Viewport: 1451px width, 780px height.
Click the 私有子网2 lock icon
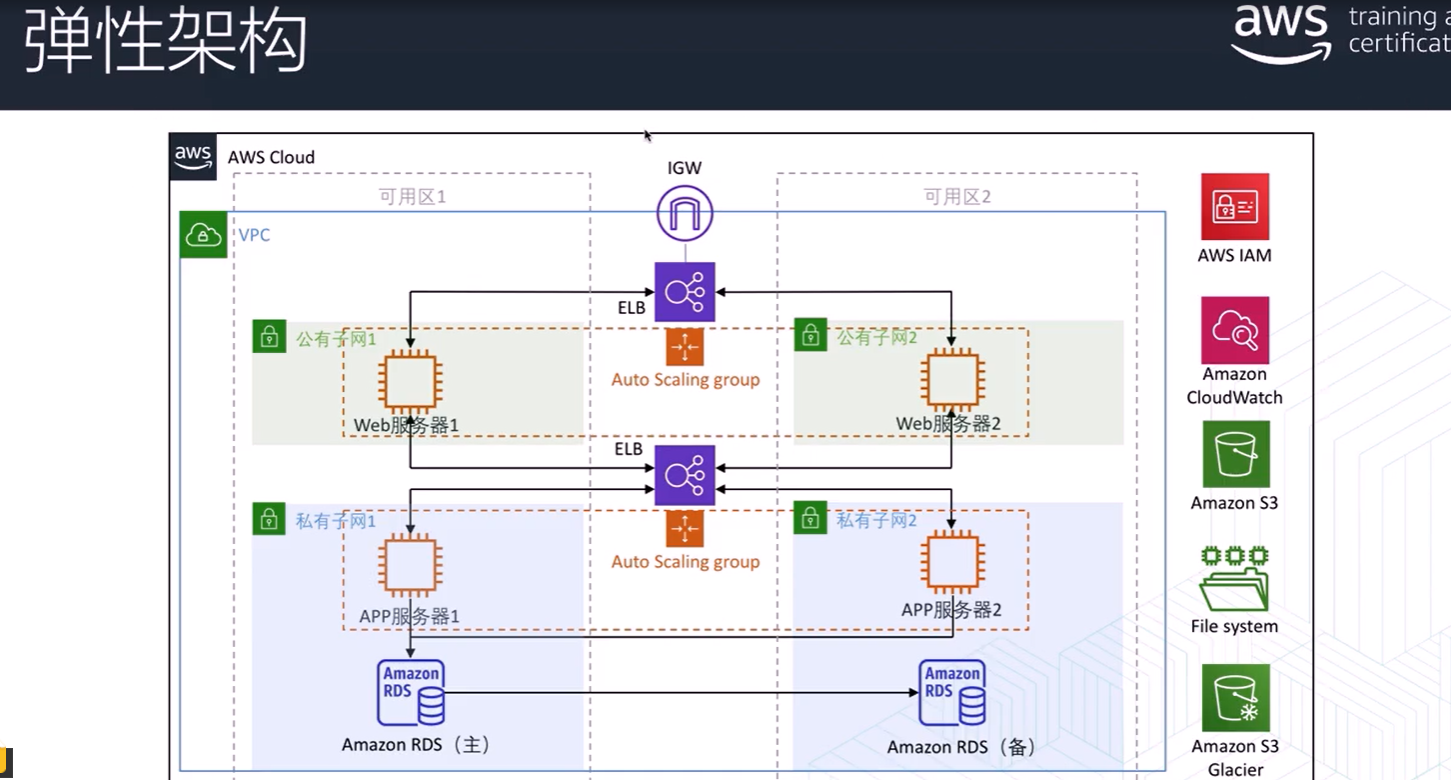[811, 518]
